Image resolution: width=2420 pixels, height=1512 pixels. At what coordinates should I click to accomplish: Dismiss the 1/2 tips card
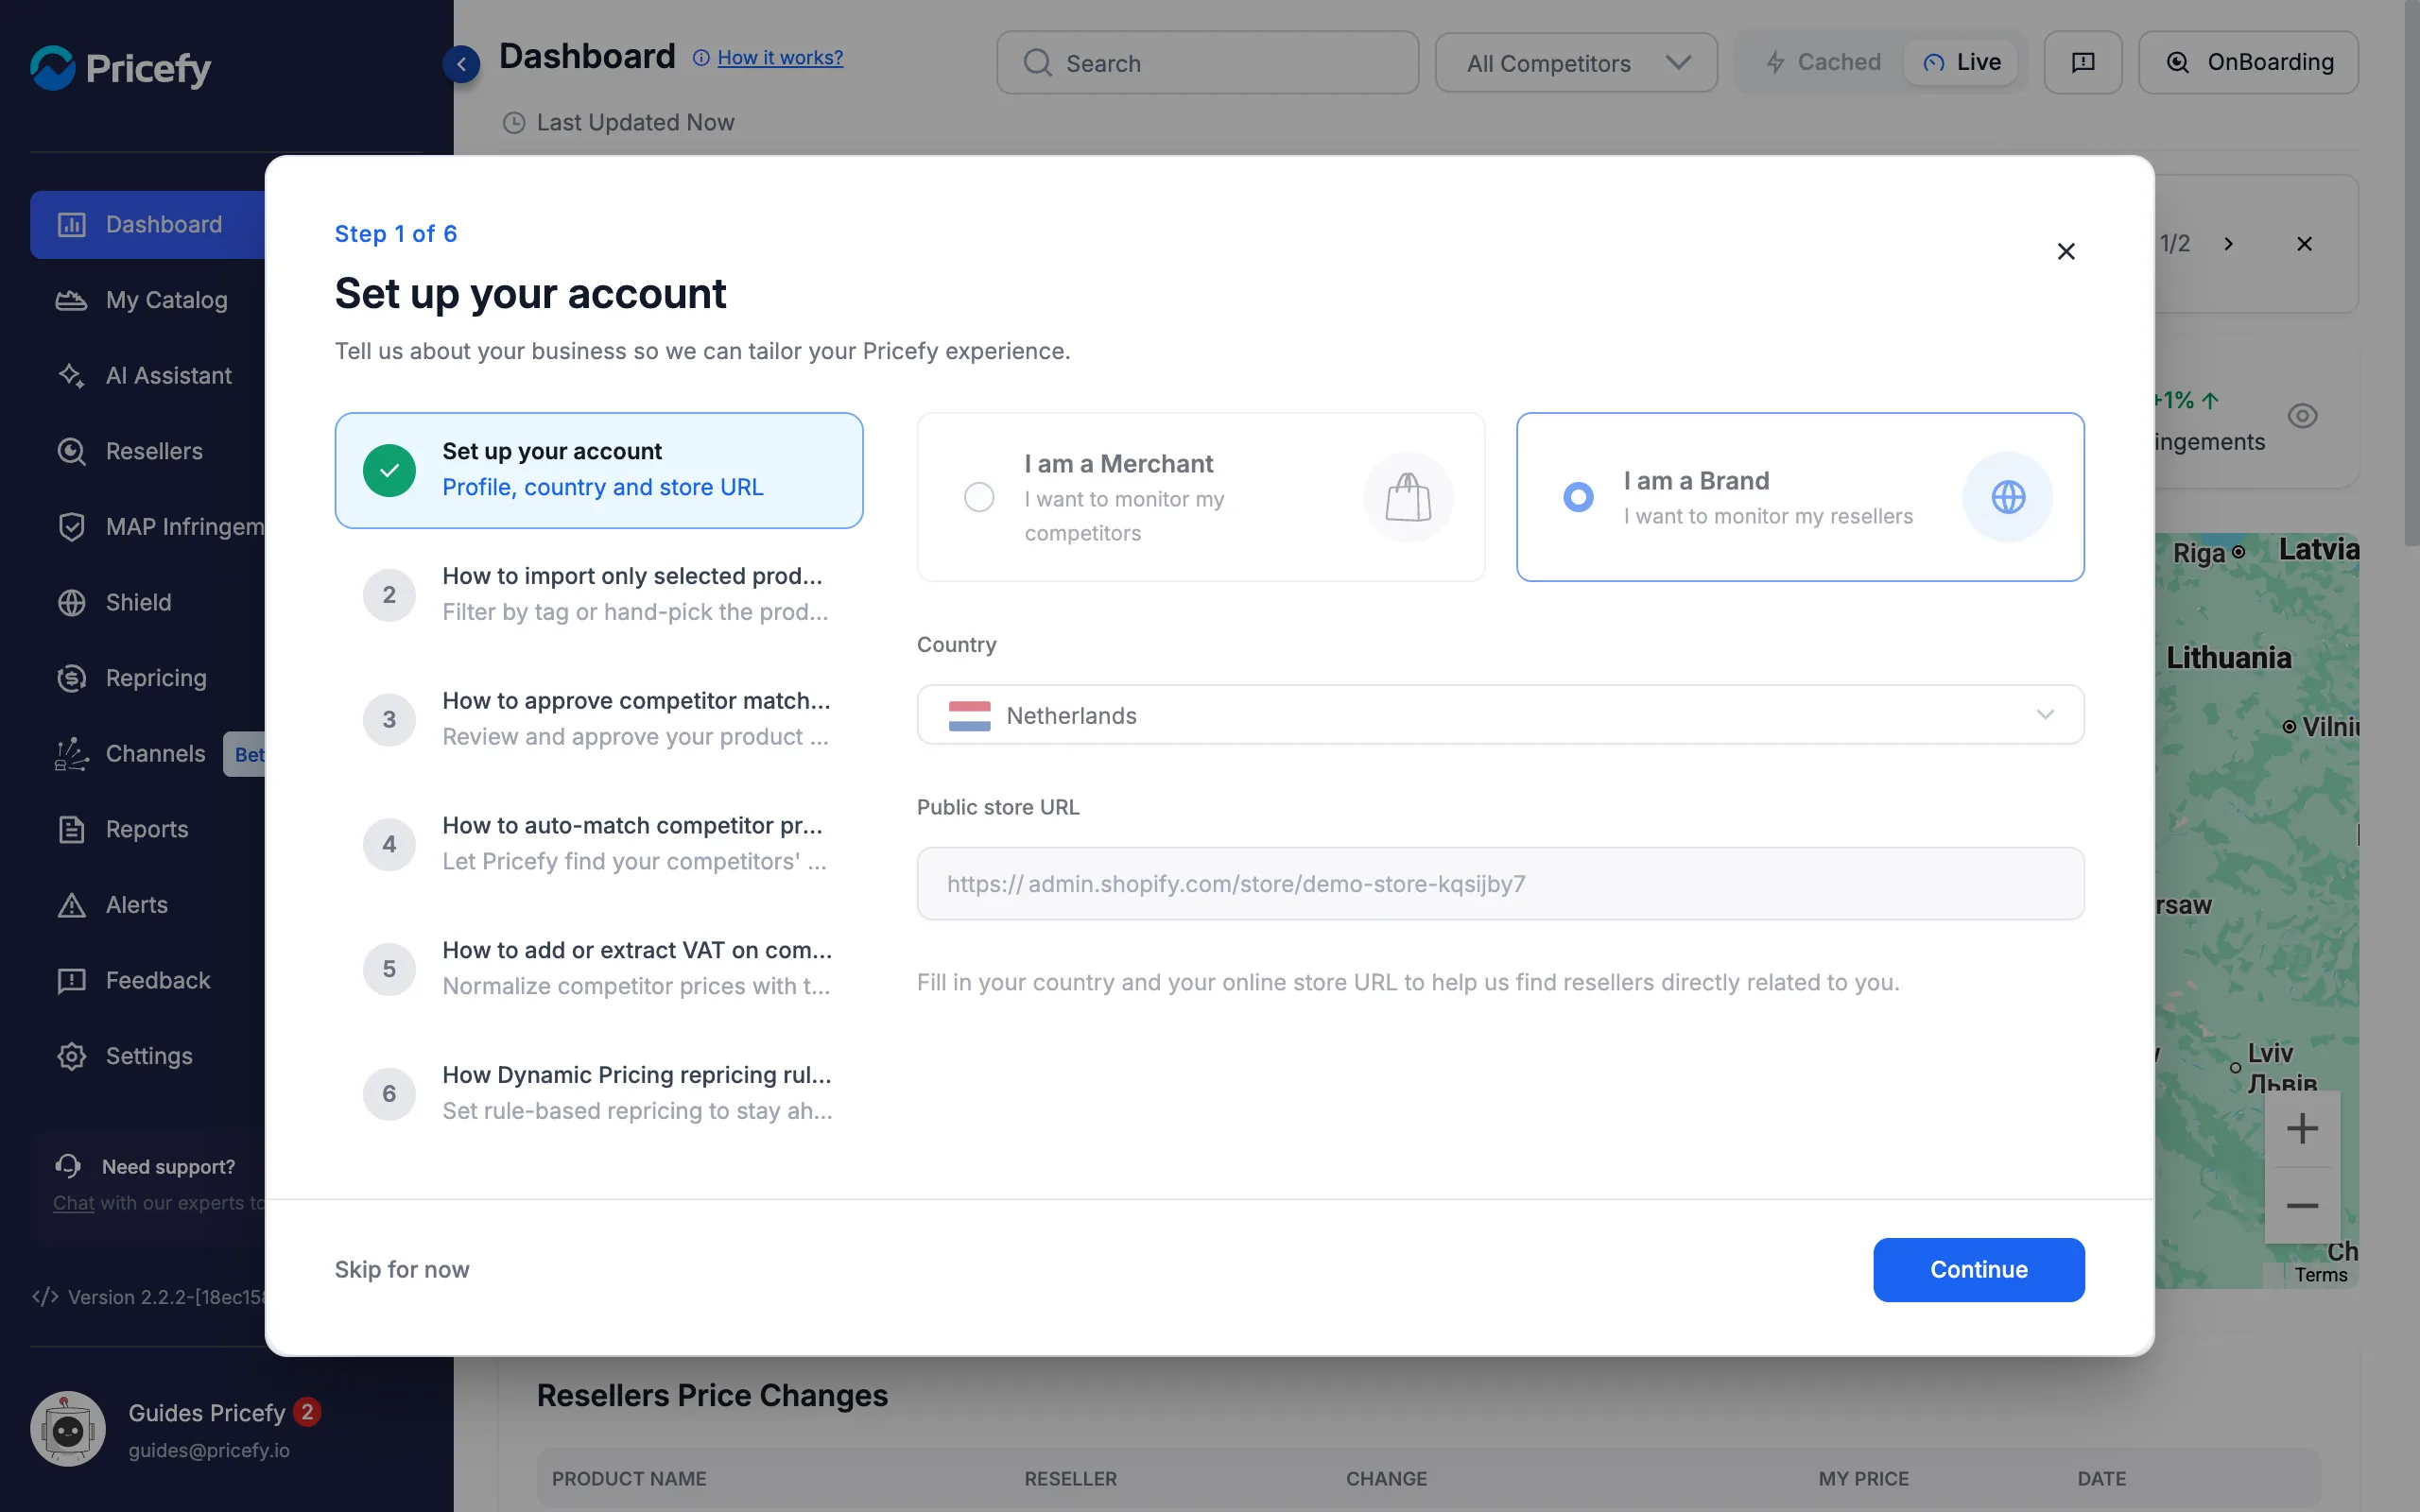(2304, 243)
